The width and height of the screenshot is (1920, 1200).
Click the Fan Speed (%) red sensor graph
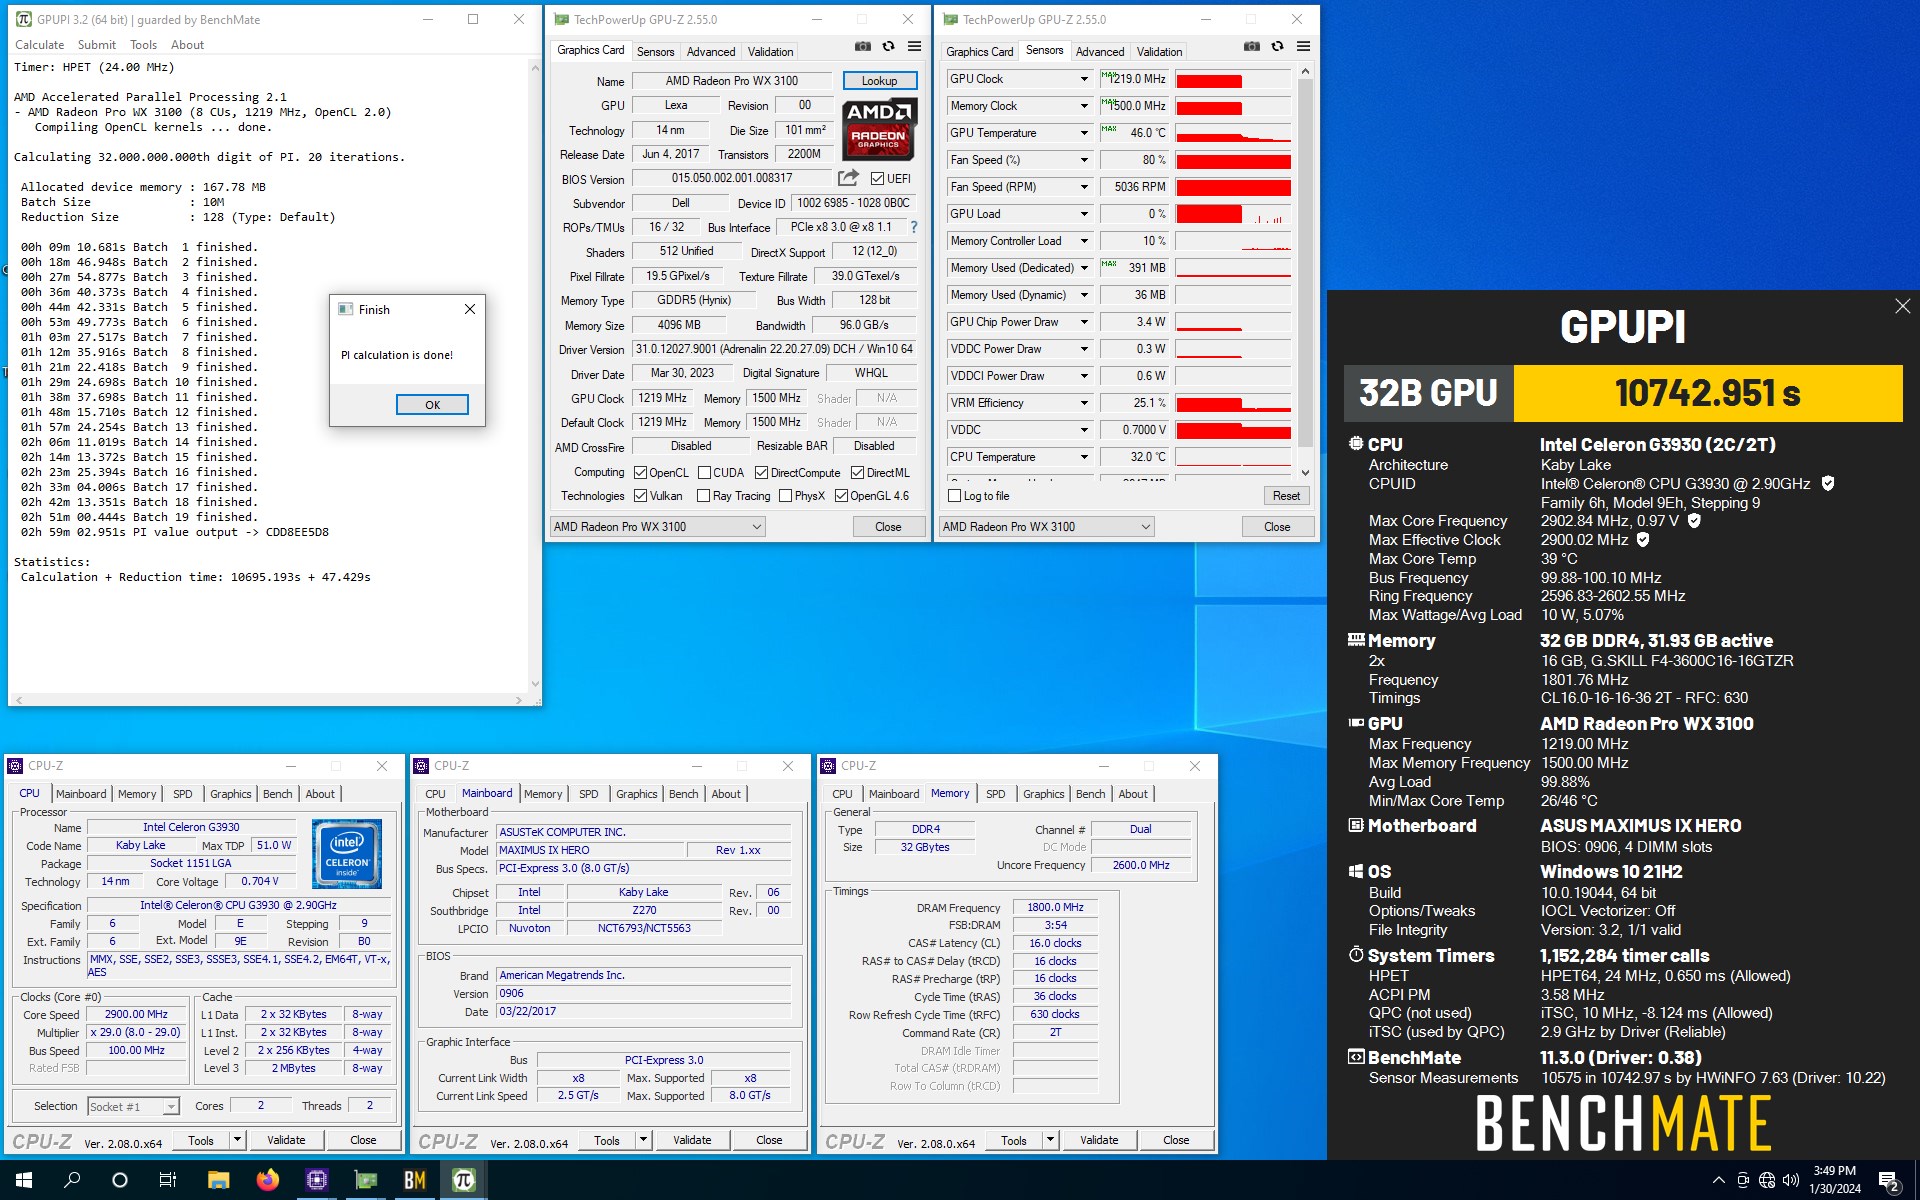1233,161
